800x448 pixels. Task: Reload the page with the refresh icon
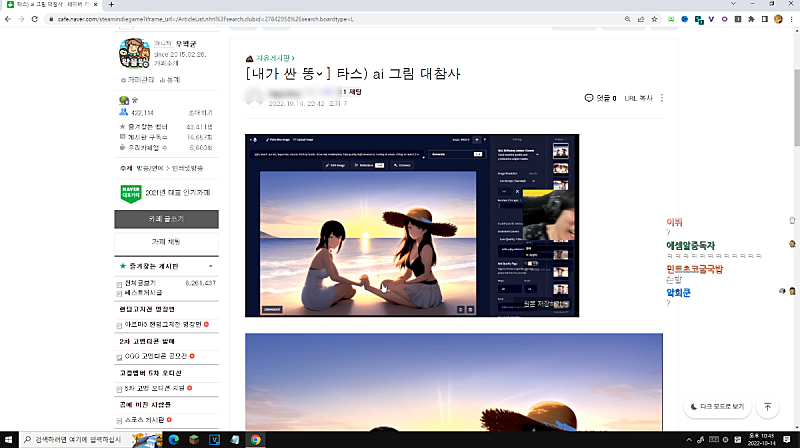(35, 19)
